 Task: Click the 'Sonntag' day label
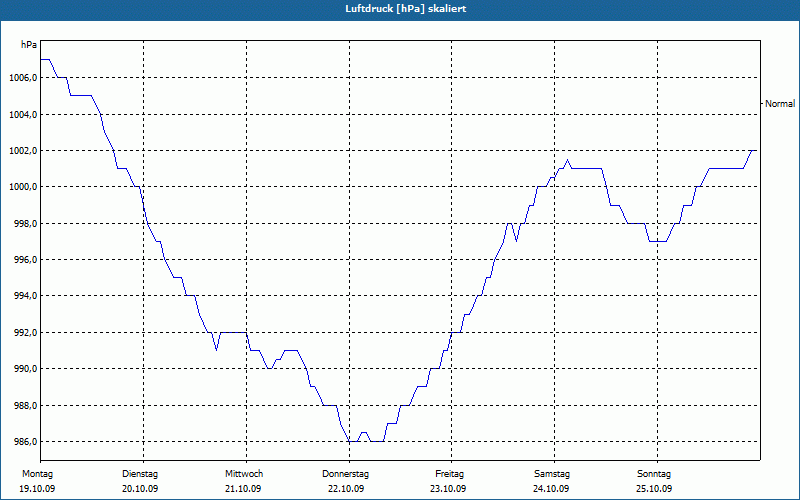(654, 474)
